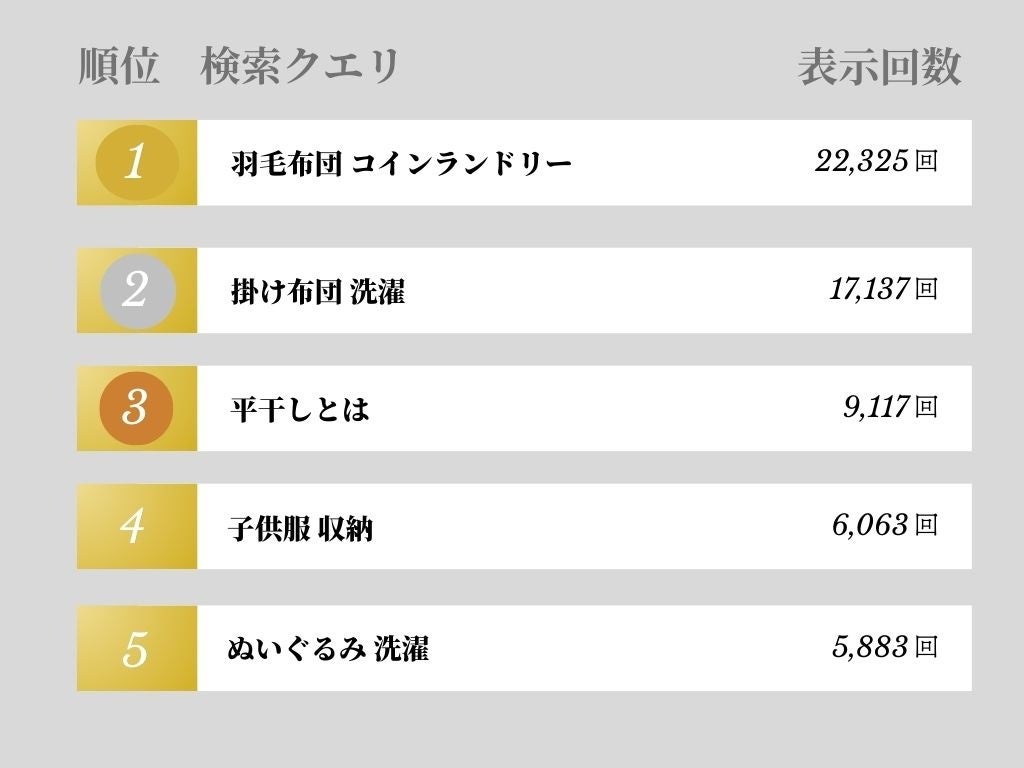Click the bronze number 3 rank badge
Viewport: 1024px width, 768px height.
136,408
